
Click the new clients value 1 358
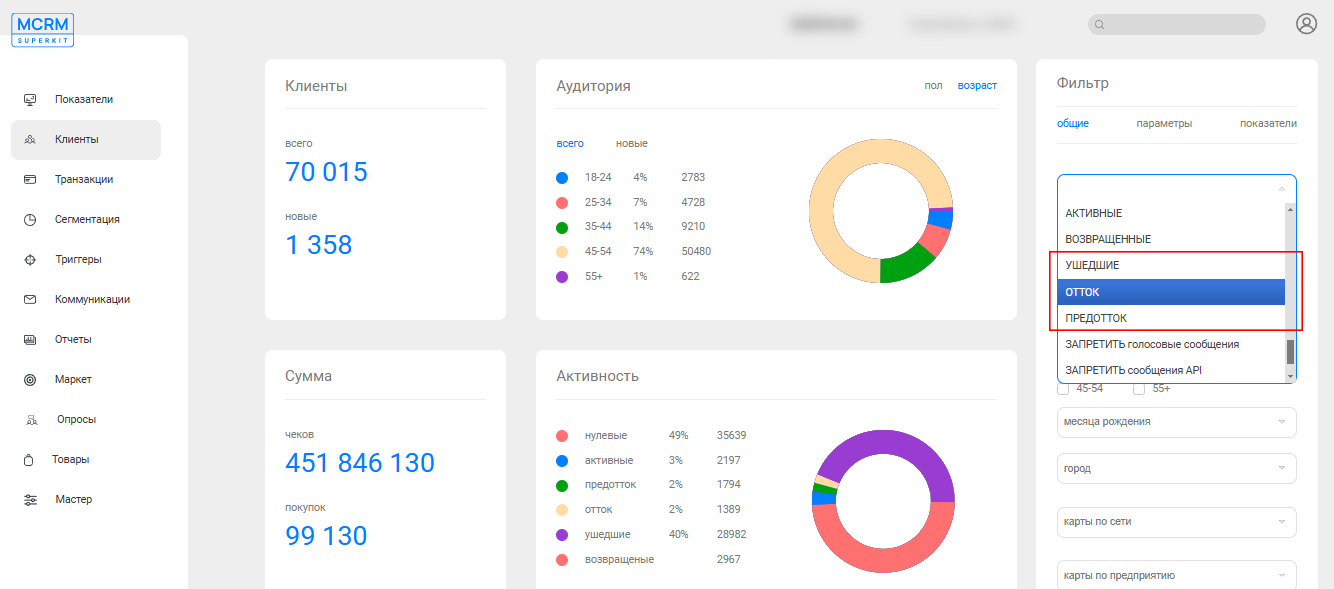point(319,245)
